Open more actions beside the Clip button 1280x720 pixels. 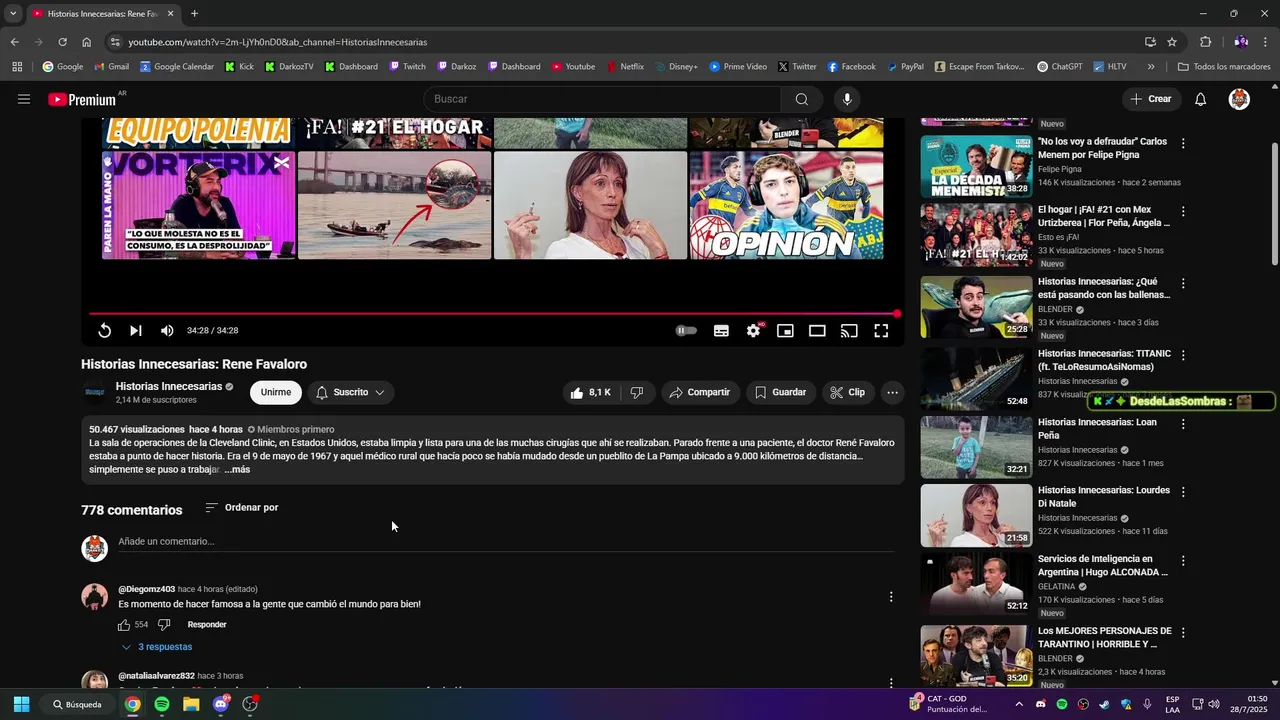point(892,393)
